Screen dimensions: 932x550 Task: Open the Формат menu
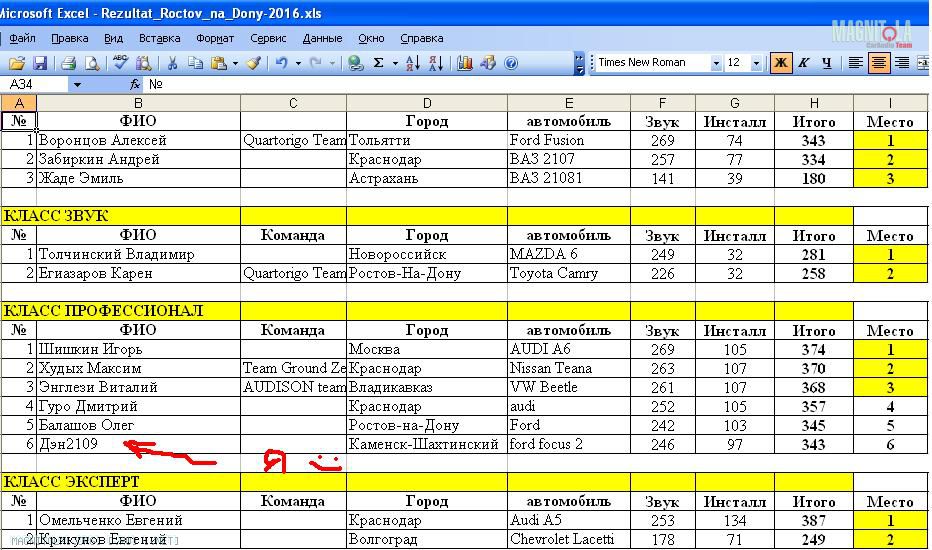pos(215,38)
